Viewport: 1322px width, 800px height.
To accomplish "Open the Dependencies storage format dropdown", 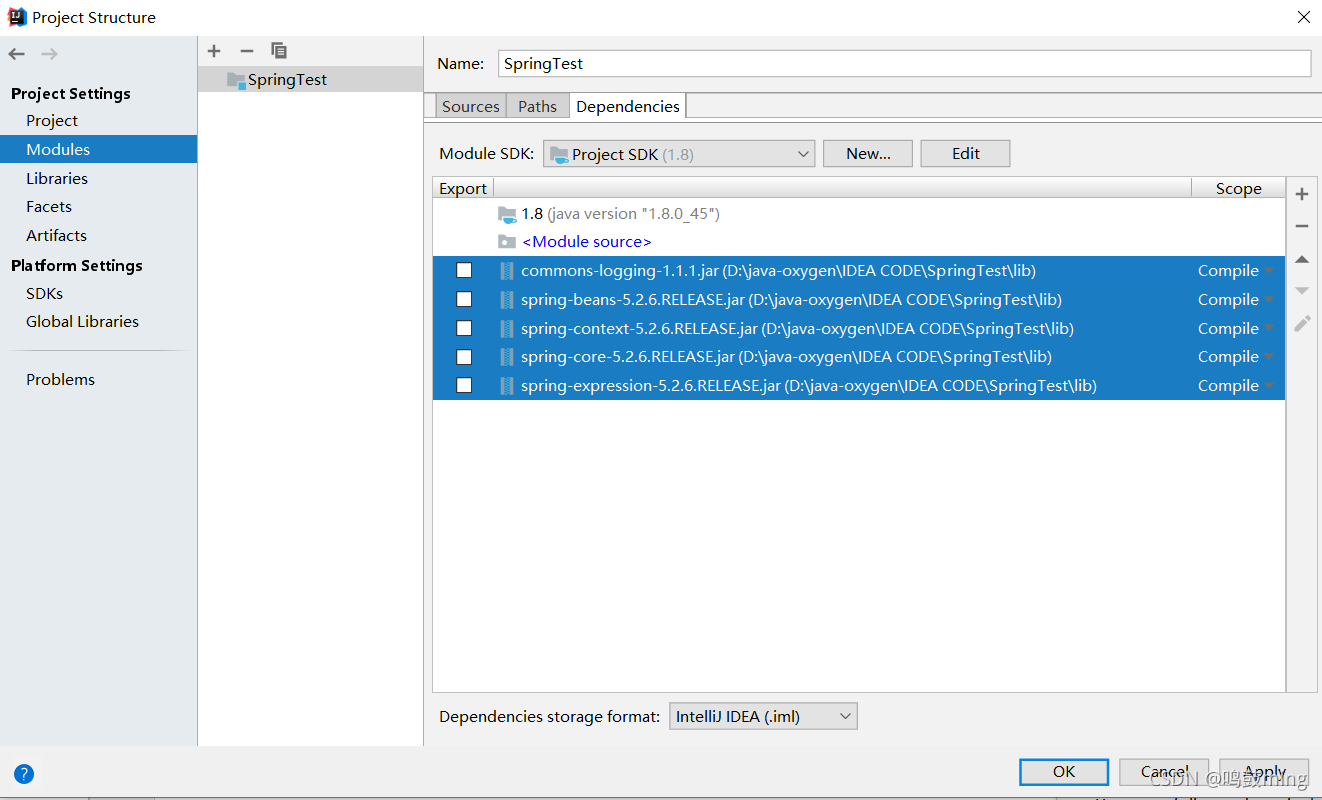I will [x=763, y=716].
